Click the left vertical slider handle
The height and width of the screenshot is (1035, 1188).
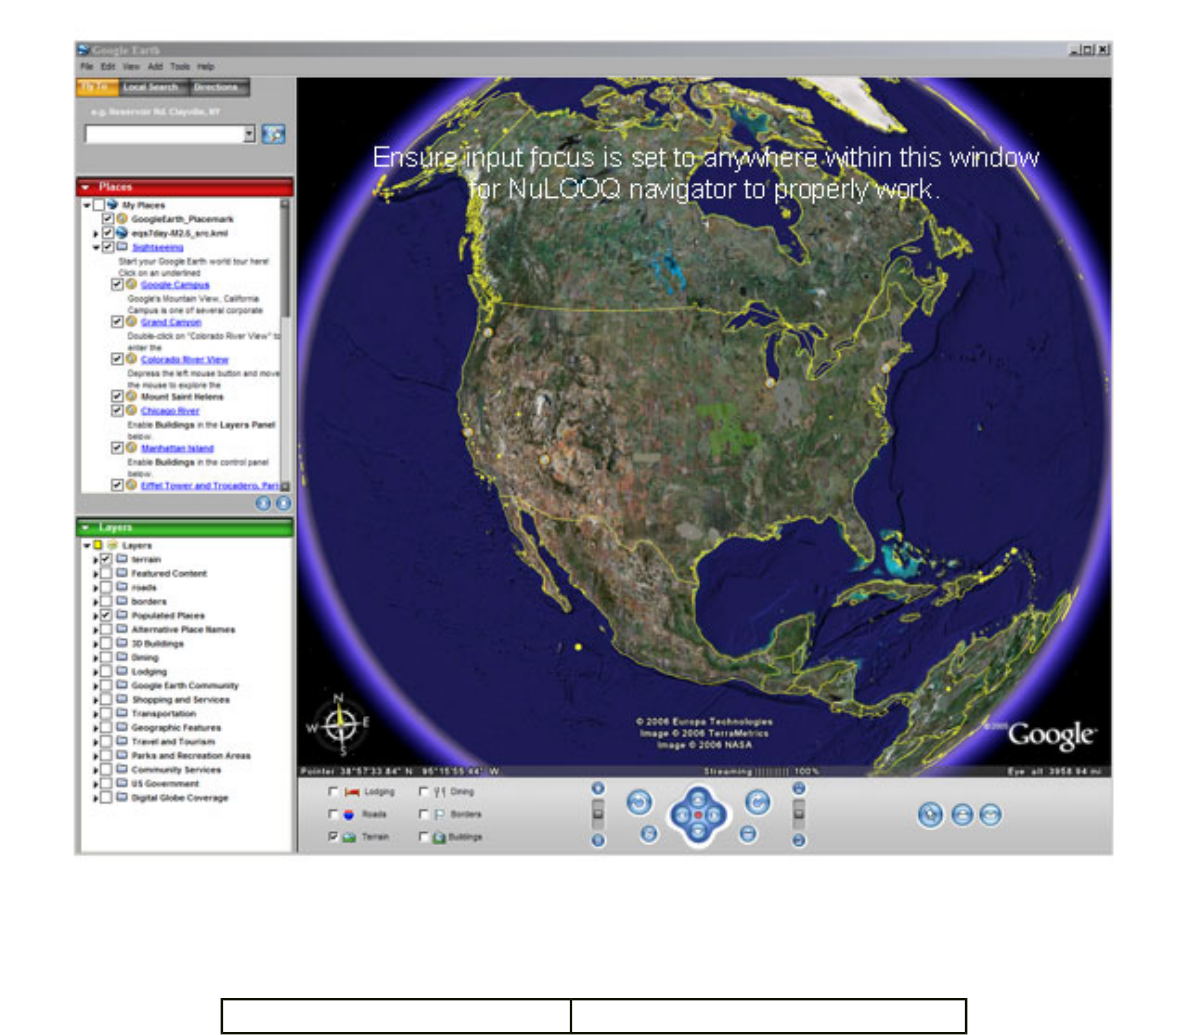(598, 813)
